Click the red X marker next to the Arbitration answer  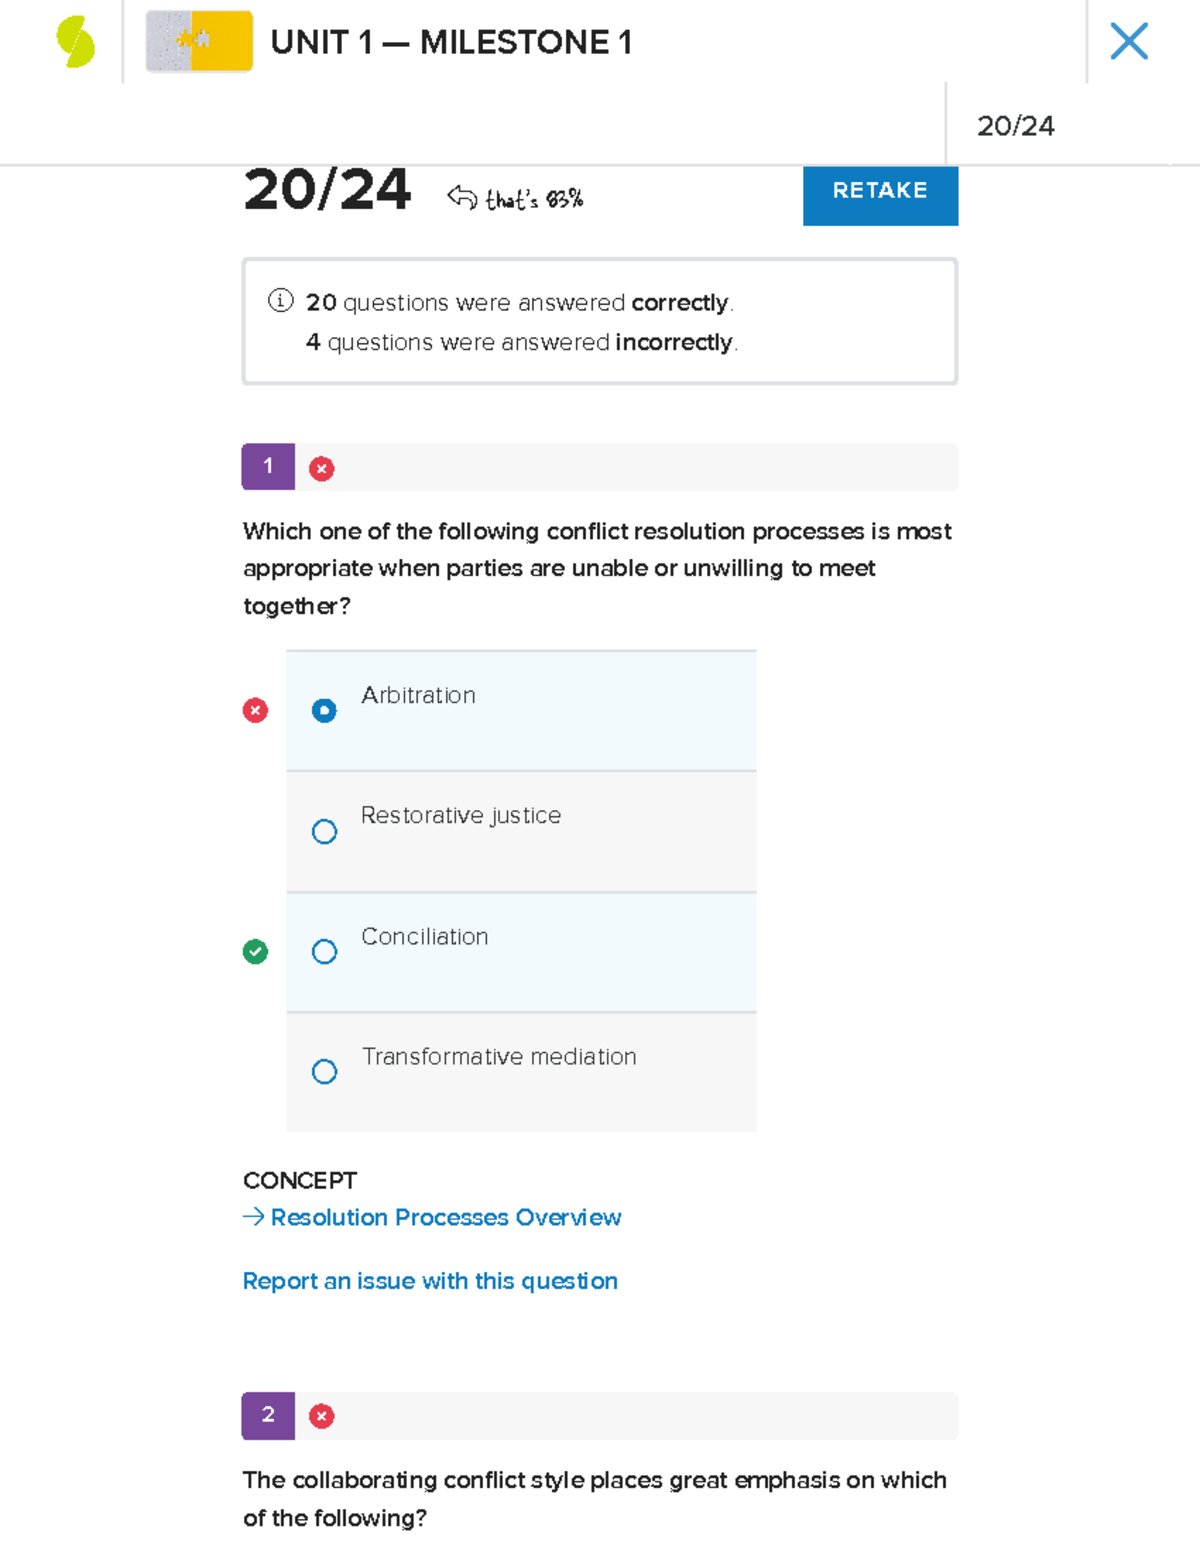(x=255, y=710)
